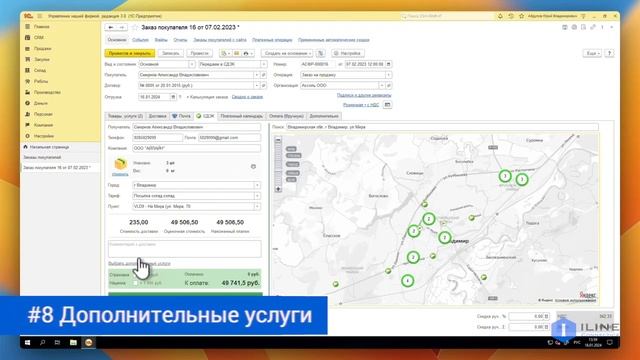
Task: Click the Комментарий к доставке text box
Action: point(184,249)
